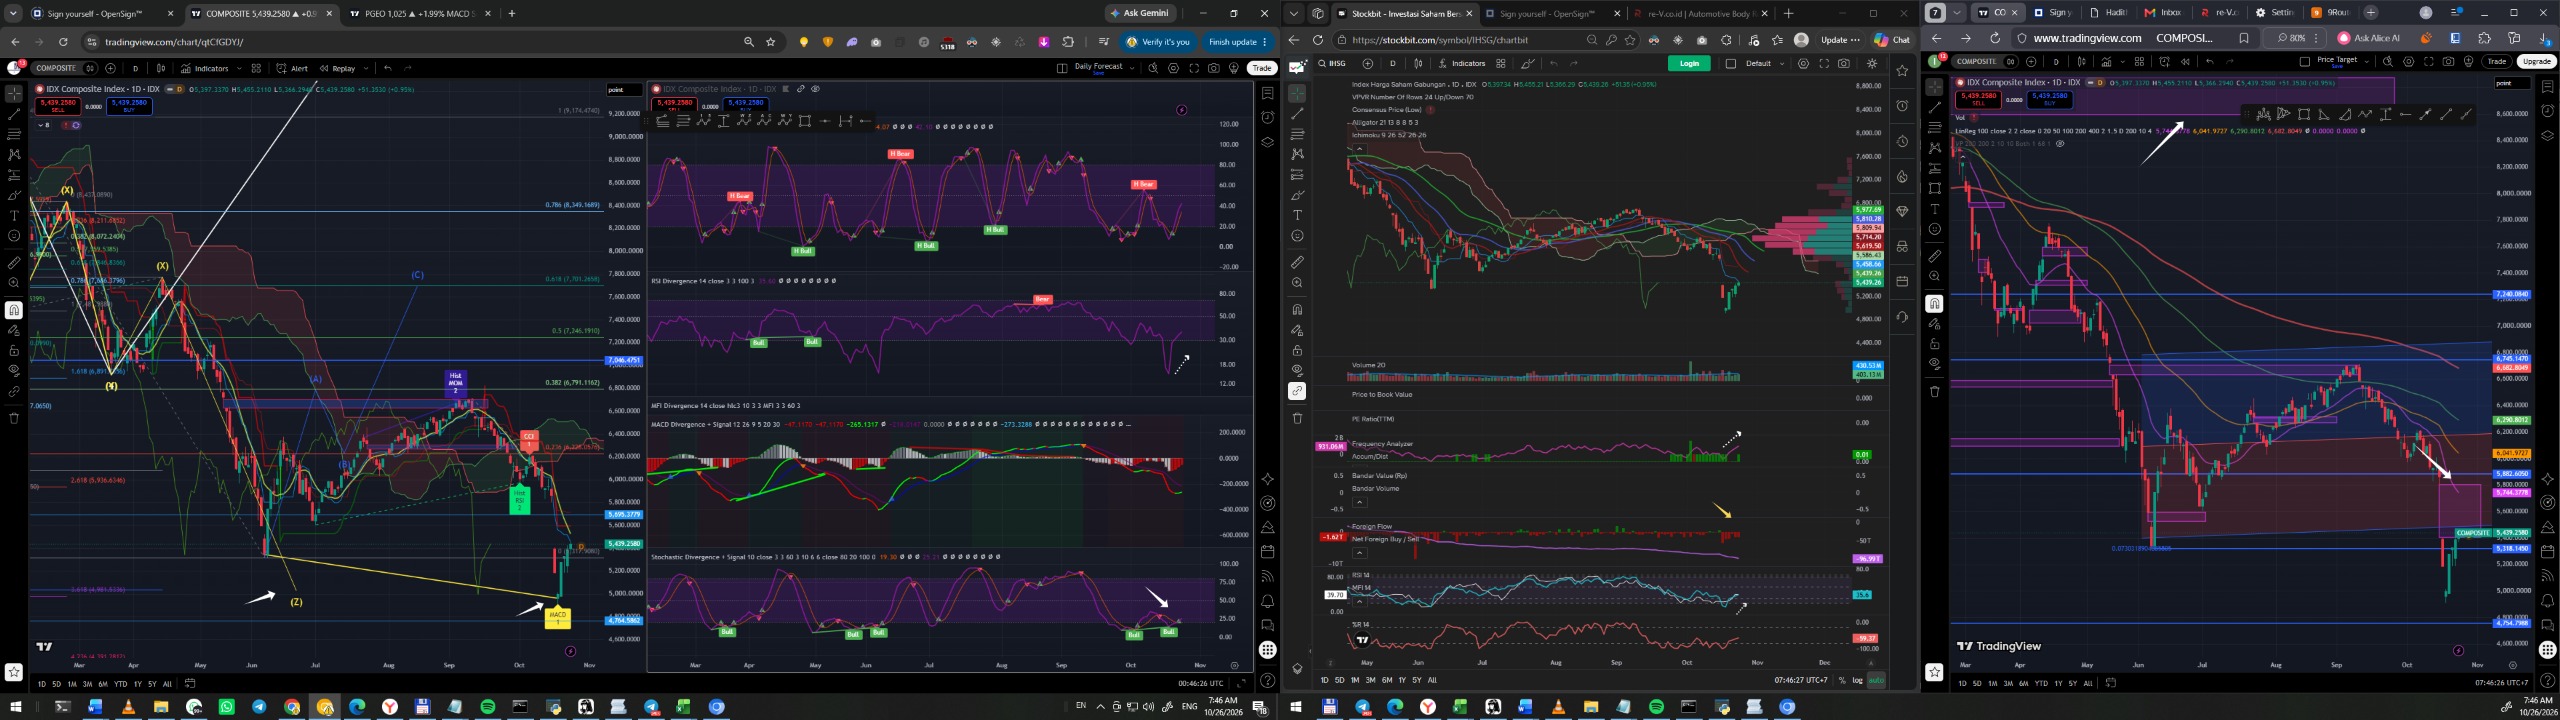This screenshot has height=720, width=2560.
Task: Click SELL 5,439.2580 button on left chart
Action: 57,105
